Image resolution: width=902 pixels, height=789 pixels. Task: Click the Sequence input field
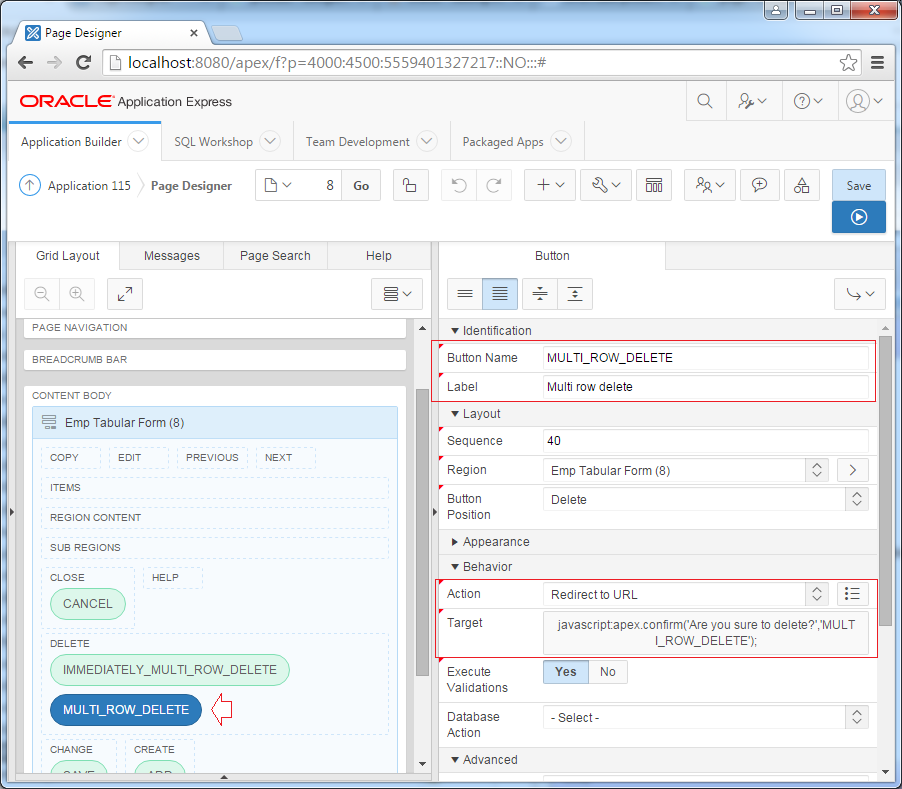706,441
